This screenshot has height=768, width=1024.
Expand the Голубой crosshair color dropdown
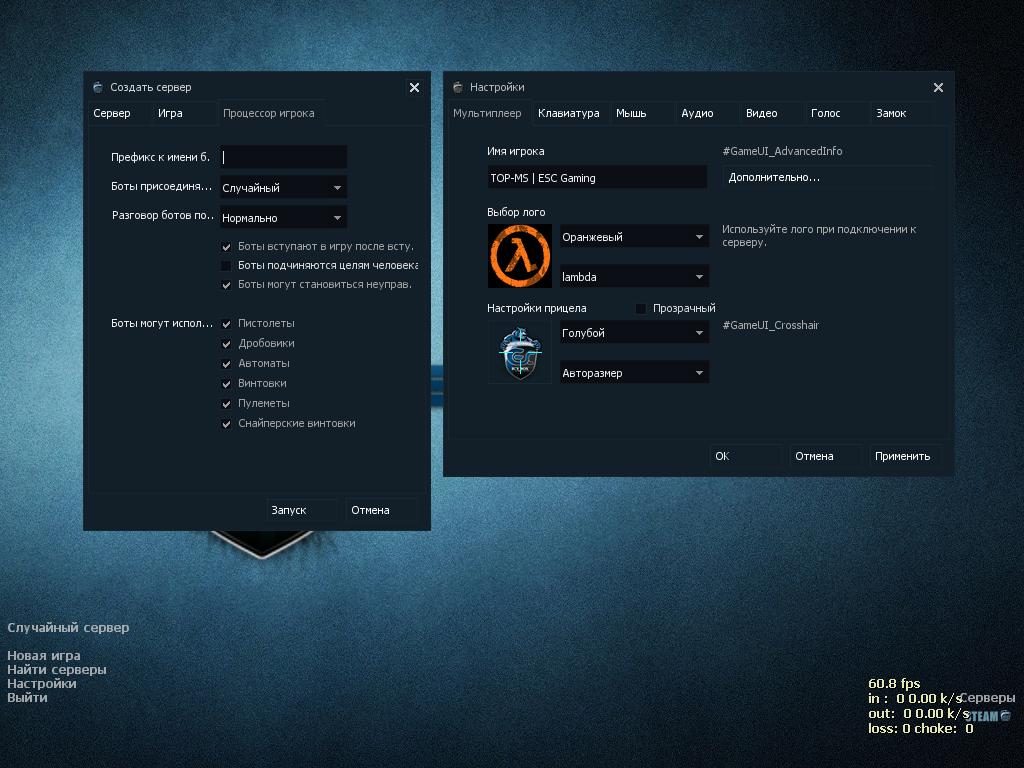pos(633,333)
